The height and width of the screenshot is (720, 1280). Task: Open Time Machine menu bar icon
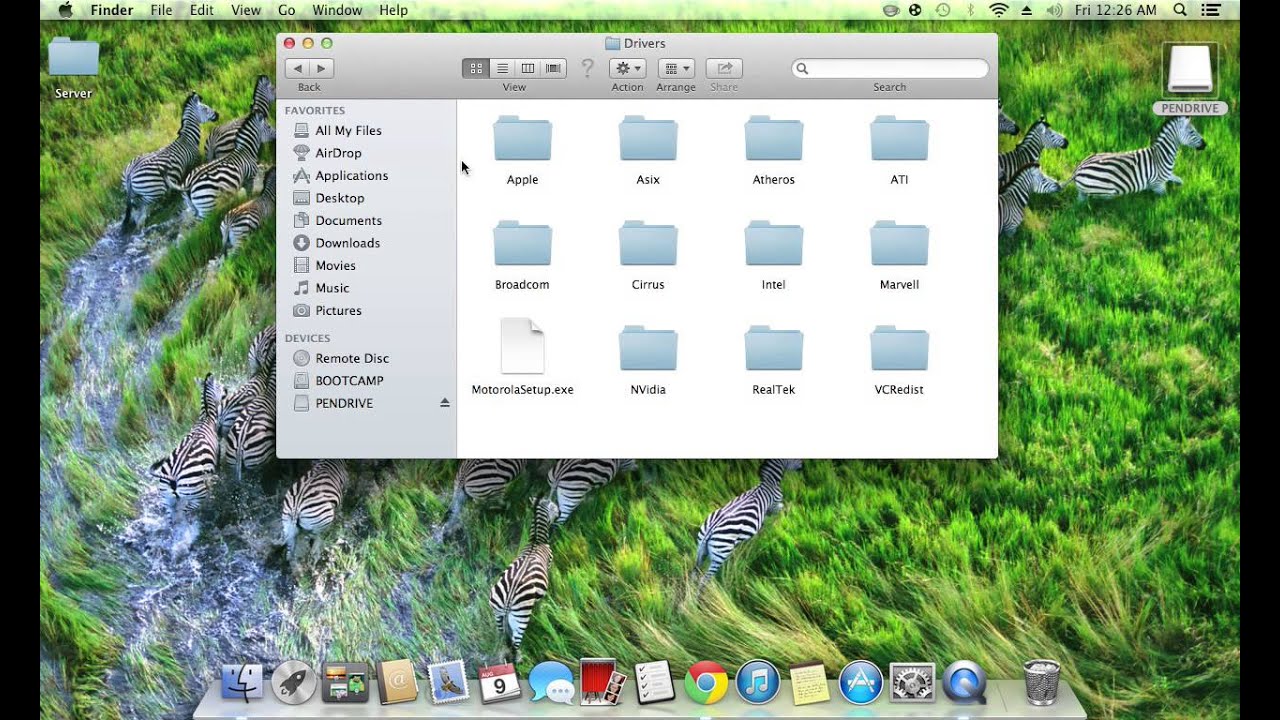click(x=942, y=10)
